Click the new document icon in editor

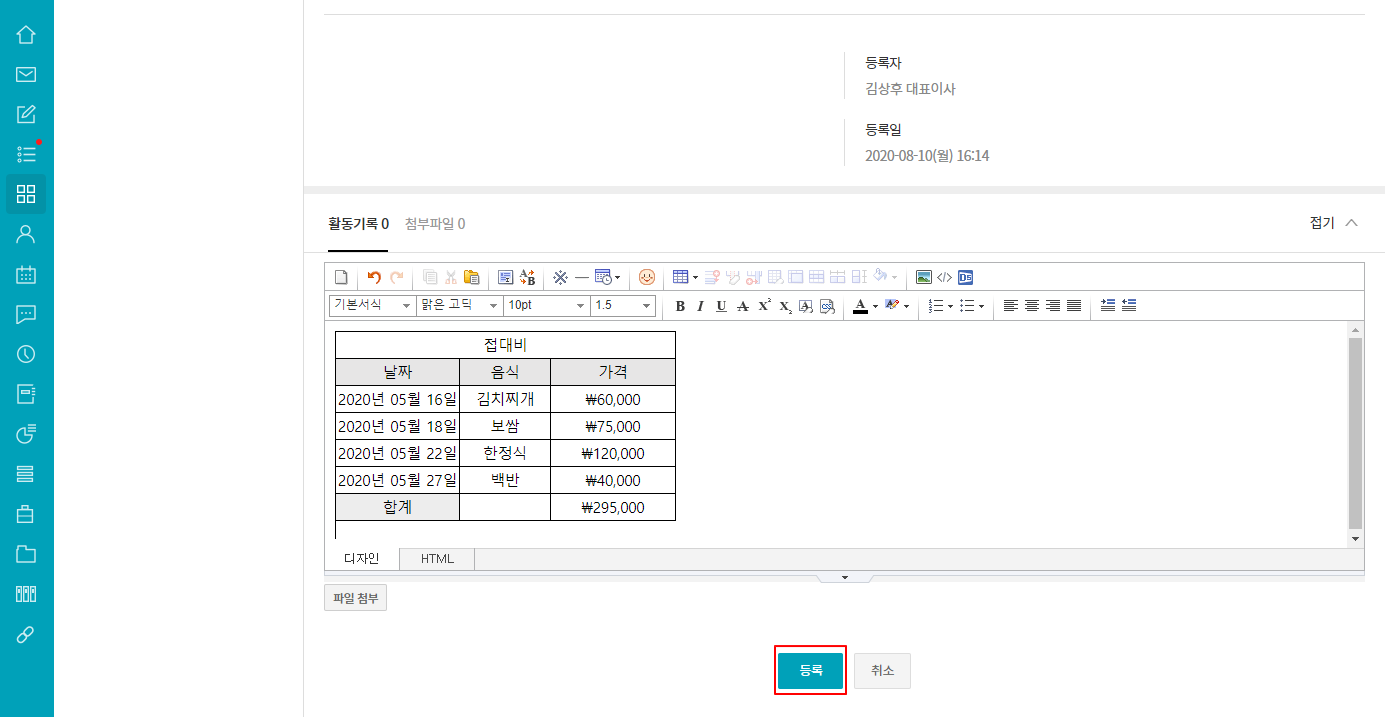[x=341, y=277]
